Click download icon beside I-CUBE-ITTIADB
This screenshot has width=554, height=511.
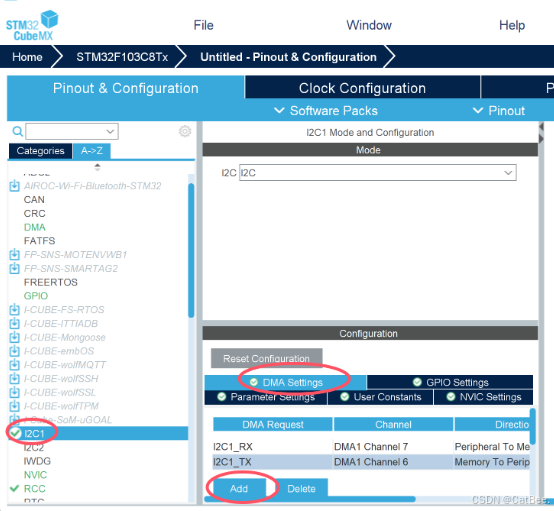tap(14, 323)
